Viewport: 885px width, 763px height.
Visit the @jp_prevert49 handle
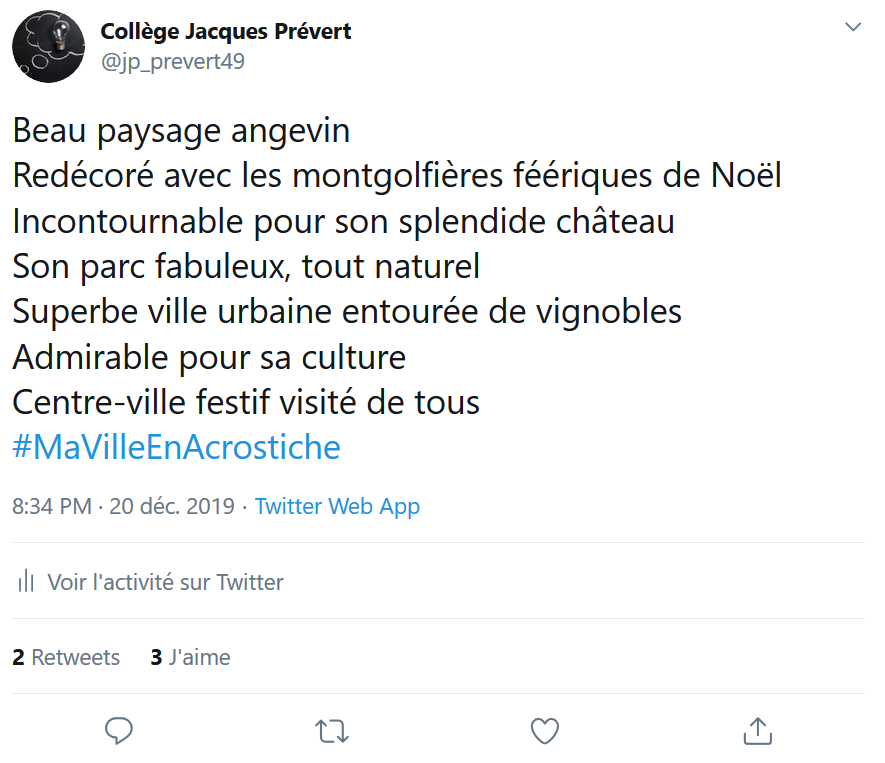[x=172, y=61]
